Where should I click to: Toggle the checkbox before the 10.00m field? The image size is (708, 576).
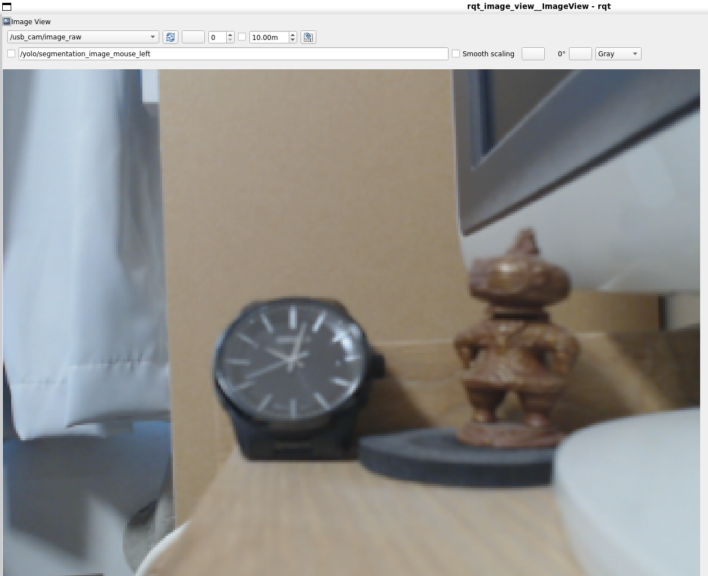[242, 37]
